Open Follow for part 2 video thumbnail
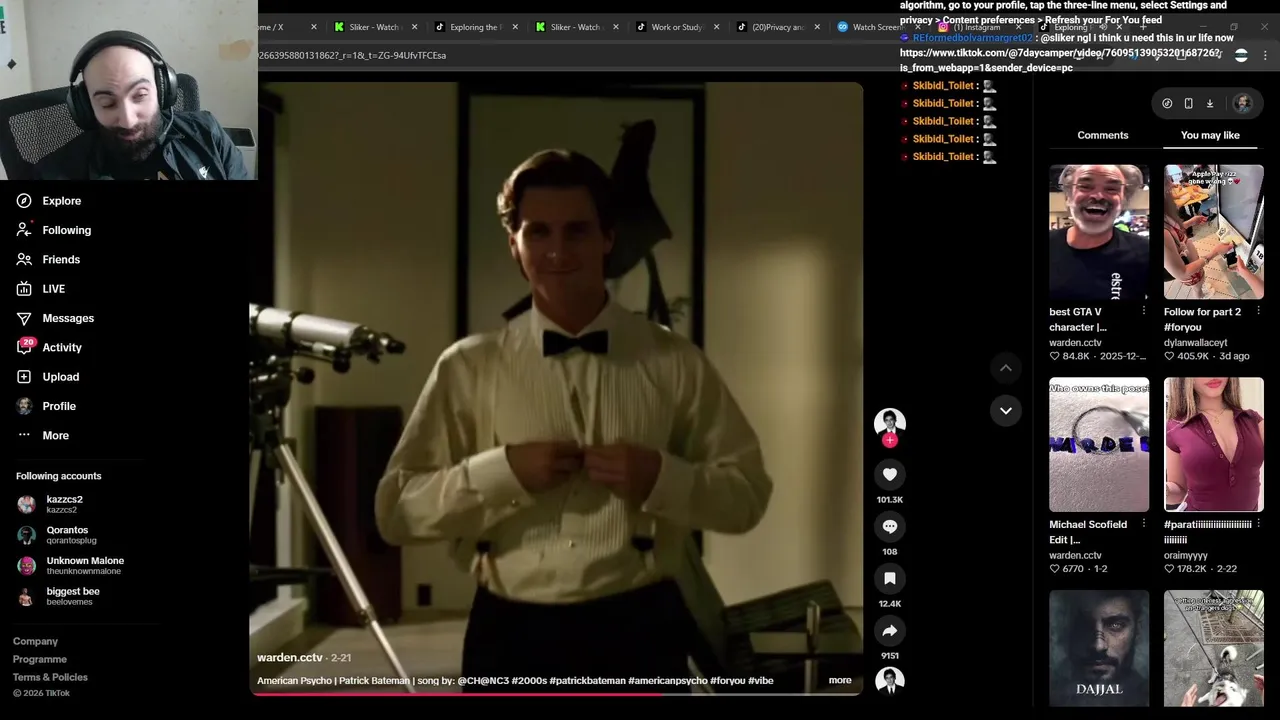Viewport: 1280px width, 720px height. point(1213,232)
